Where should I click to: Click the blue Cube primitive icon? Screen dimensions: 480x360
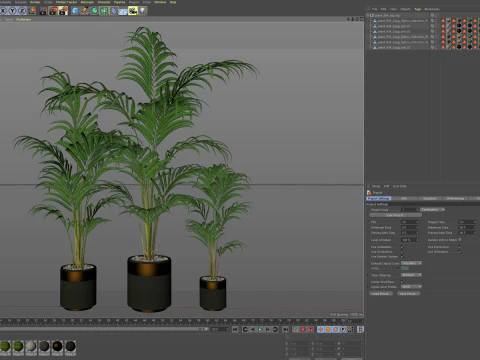75,11
